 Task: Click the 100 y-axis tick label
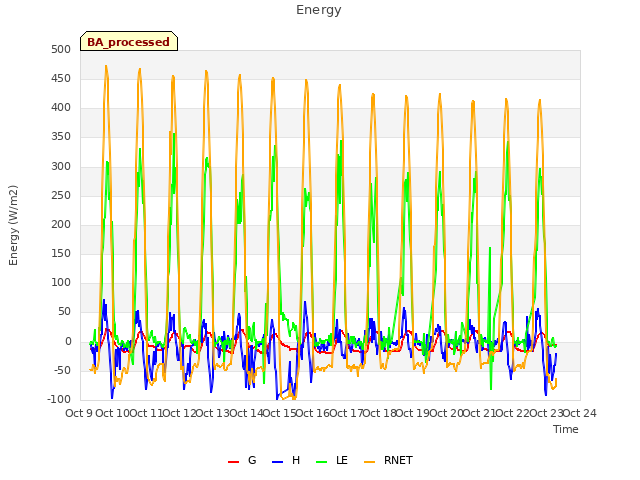click(61, 282)
